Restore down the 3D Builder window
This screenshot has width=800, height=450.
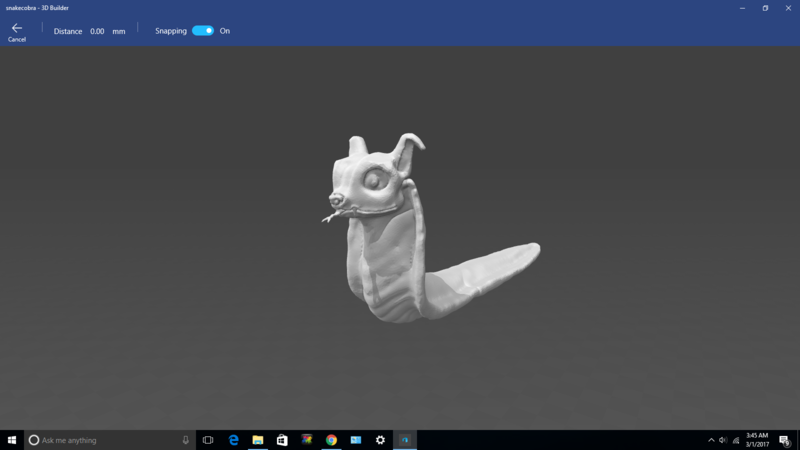point(765,8)
